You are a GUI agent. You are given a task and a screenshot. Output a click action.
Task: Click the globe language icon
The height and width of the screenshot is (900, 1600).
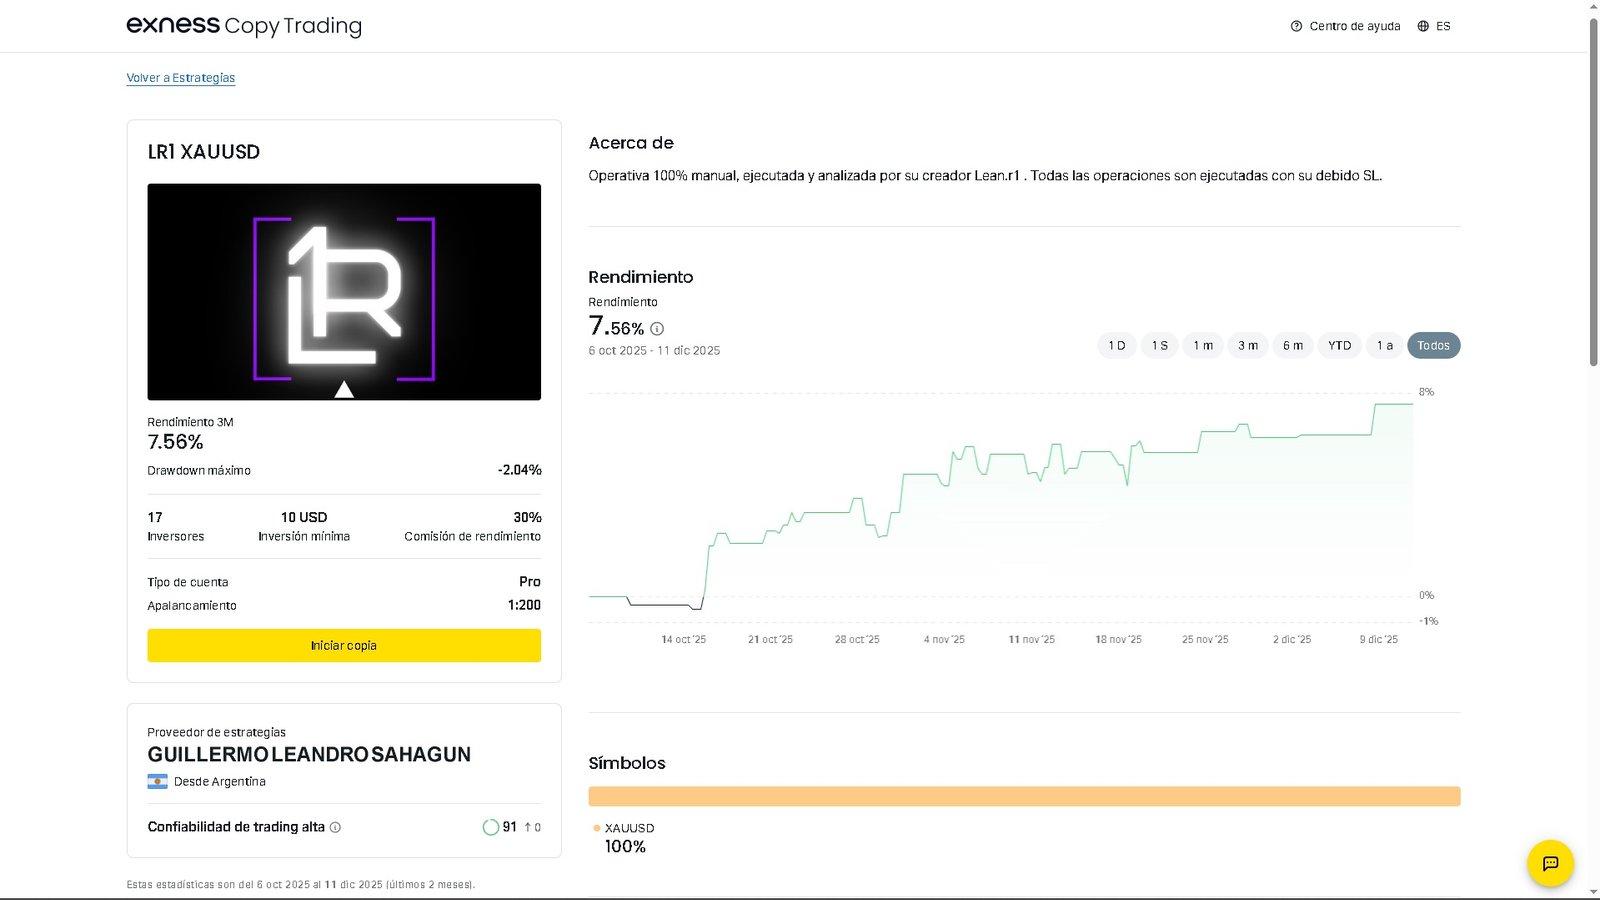coord(1421,26)
